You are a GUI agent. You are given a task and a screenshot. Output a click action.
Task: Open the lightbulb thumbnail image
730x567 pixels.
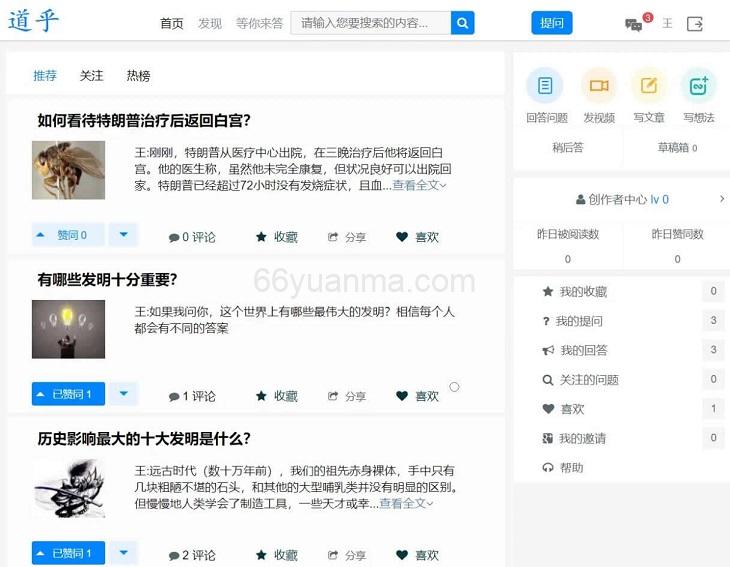coord(68,329)
